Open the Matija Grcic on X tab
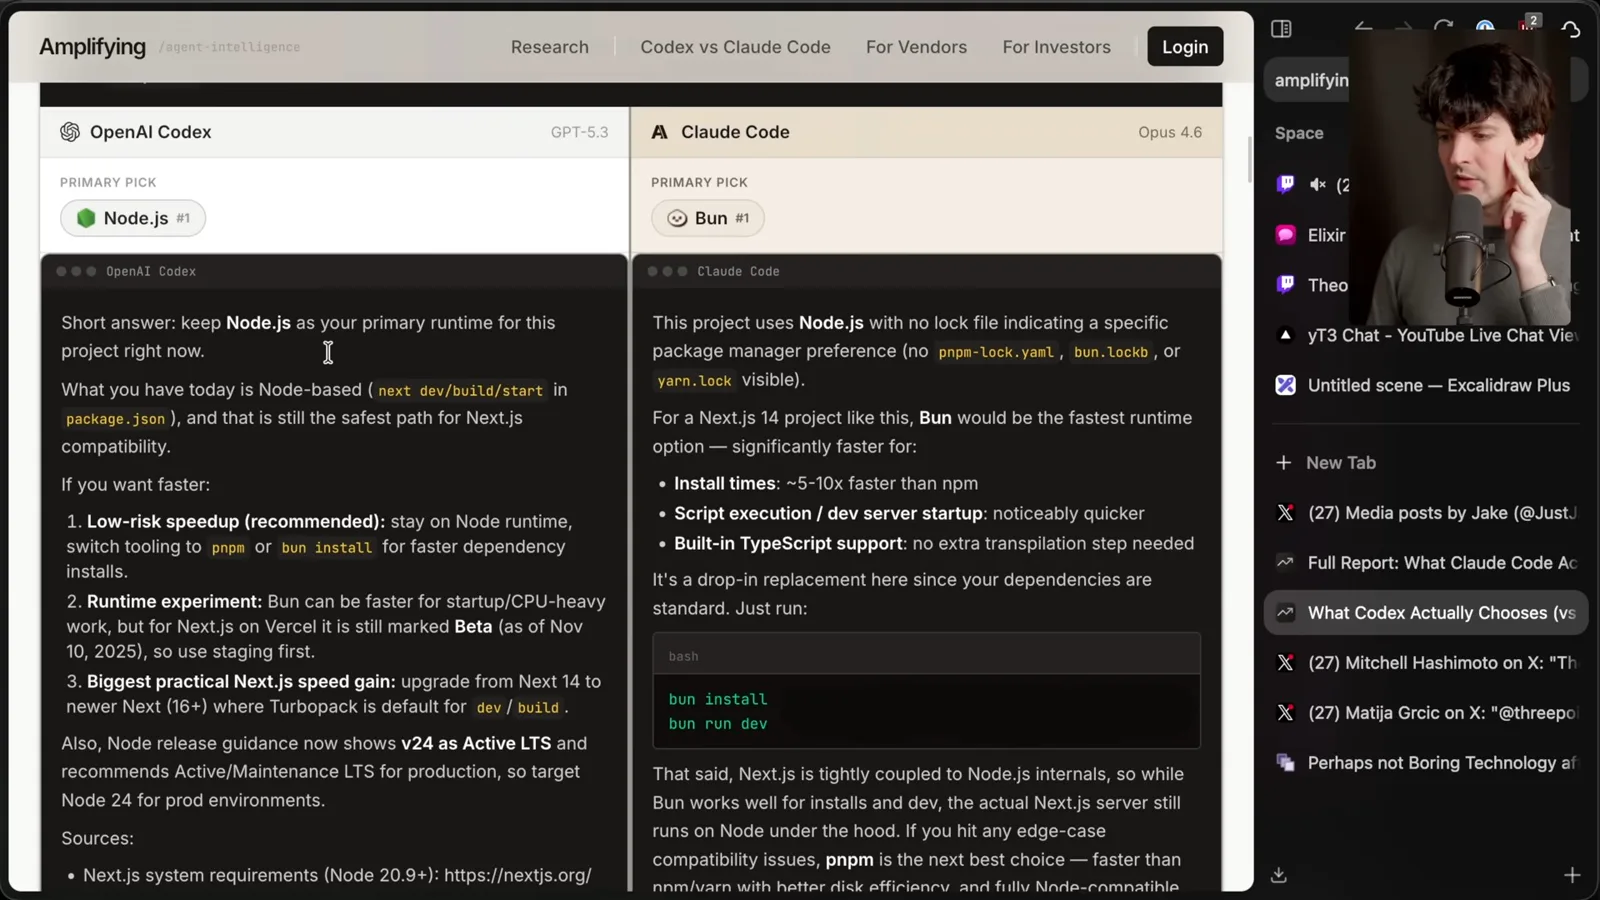Screen dimensions: 1600x900 tap(1427, 713)
